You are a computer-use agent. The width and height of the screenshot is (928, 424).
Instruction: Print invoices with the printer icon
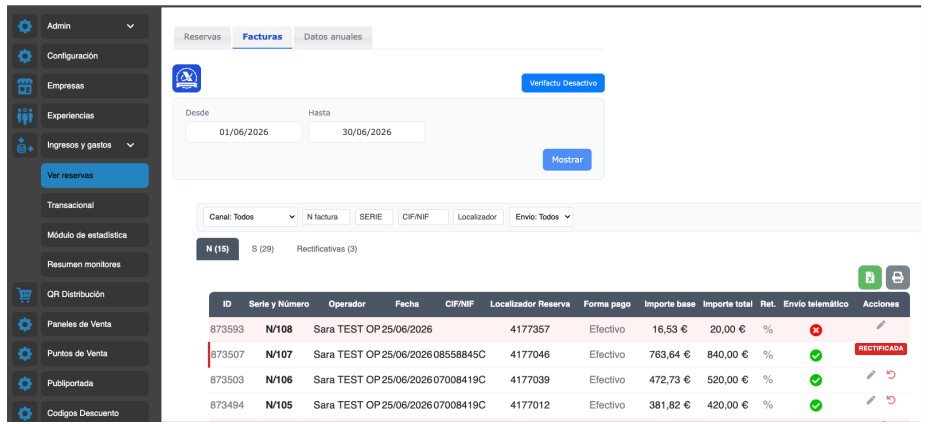coord(898,277)
